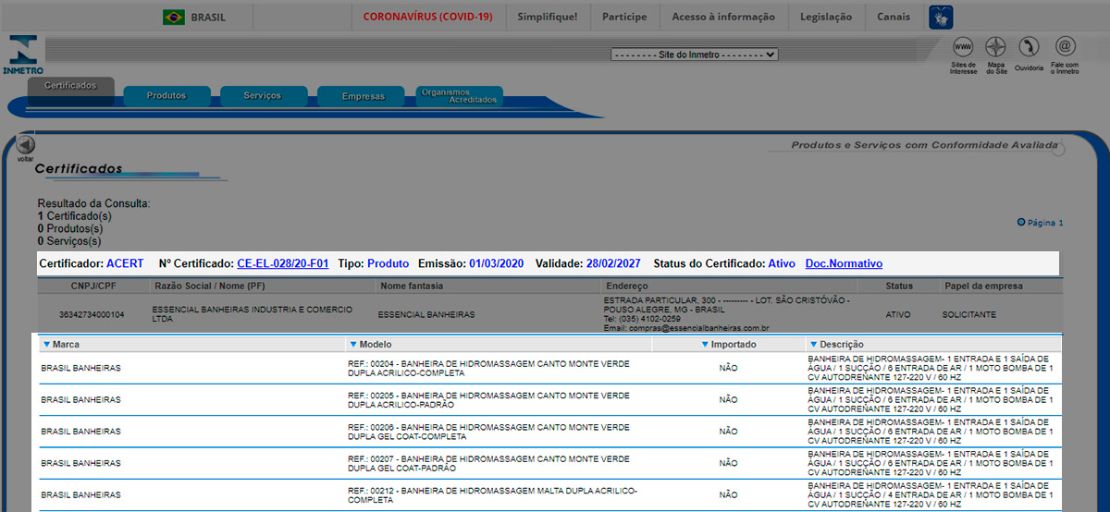Click Papel da empresa column header

tap(983, 286)
